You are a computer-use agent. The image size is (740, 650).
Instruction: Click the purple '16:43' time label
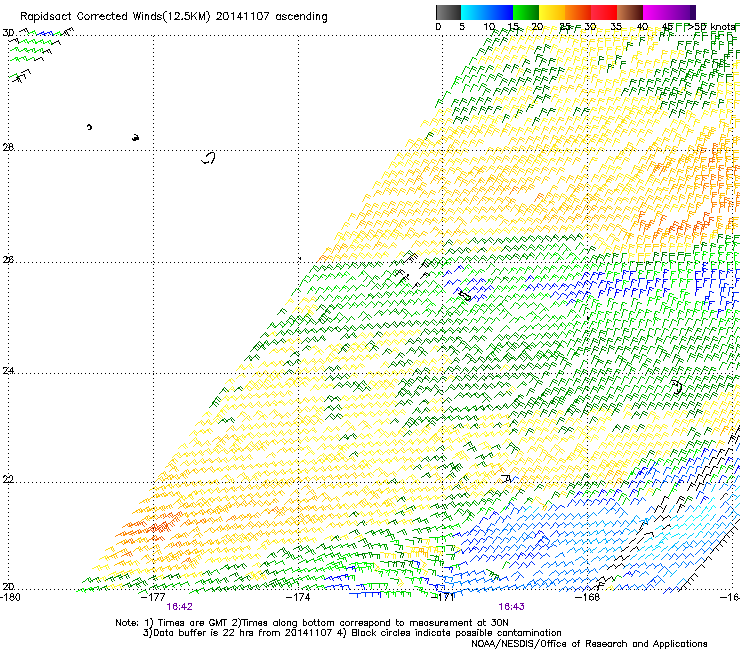tap(512, 607)
